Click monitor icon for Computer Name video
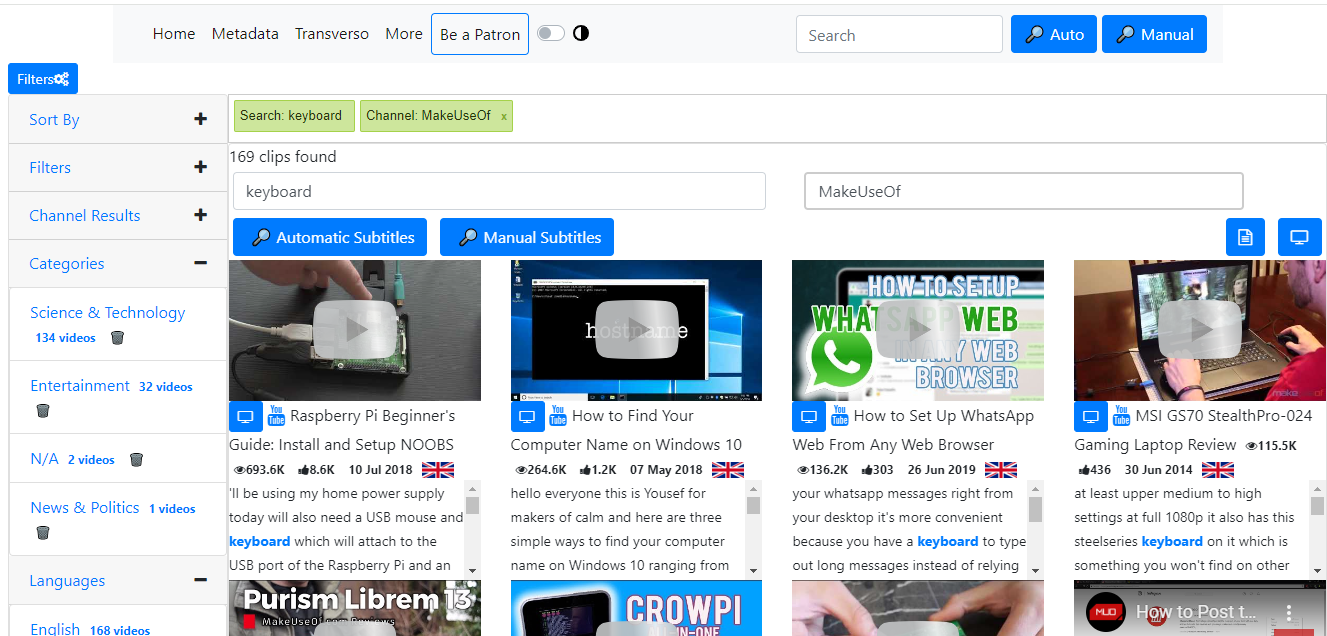Image resolution: width=1327 pixels, height=636 pixels. click(x=528, y=417)
